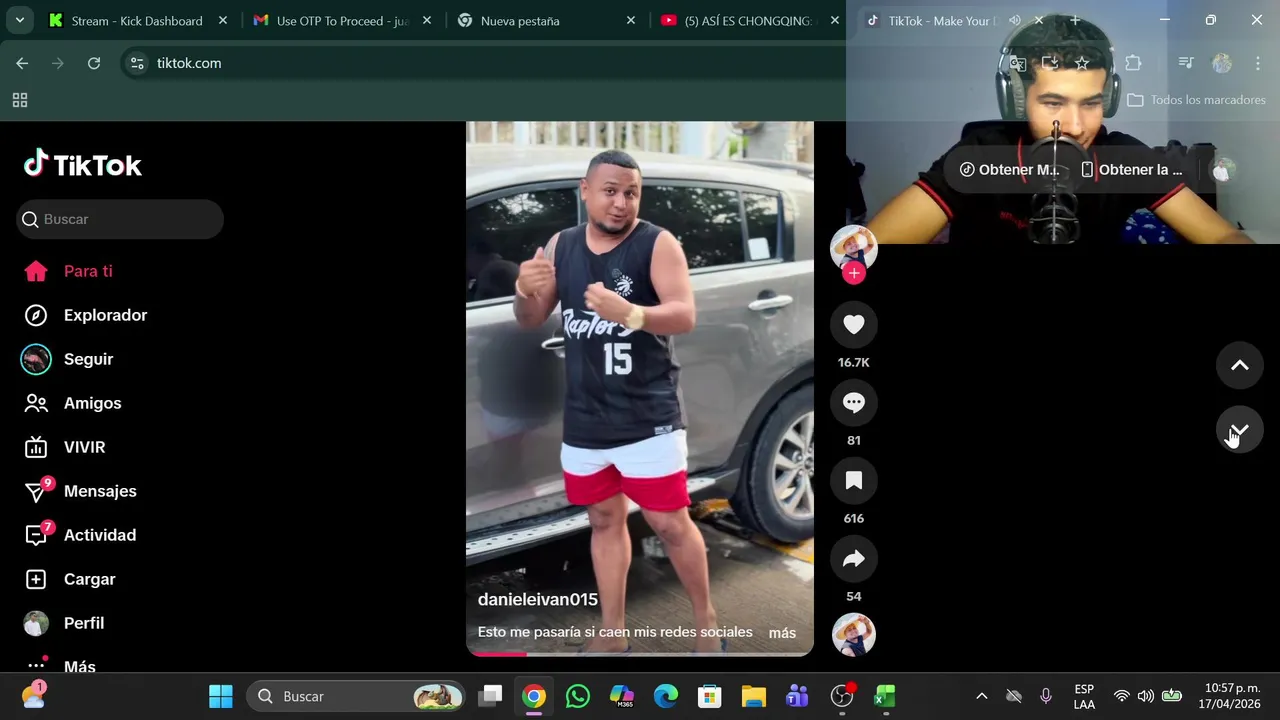This screenshot has width=1280, height=720.
Task: Click the video progress bar
Action: (x=640, y=654)
